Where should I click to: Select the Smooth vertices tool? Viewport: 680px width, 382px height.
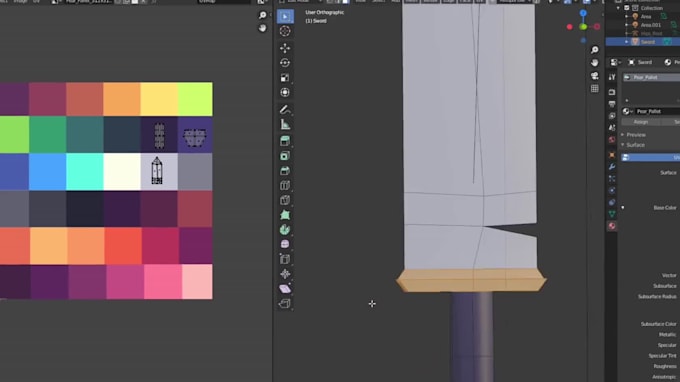(285, 245)
